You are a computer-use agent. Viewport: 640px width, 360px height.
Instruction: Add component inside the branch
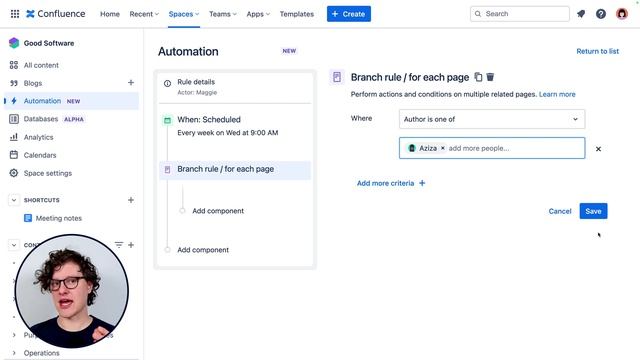218,211
